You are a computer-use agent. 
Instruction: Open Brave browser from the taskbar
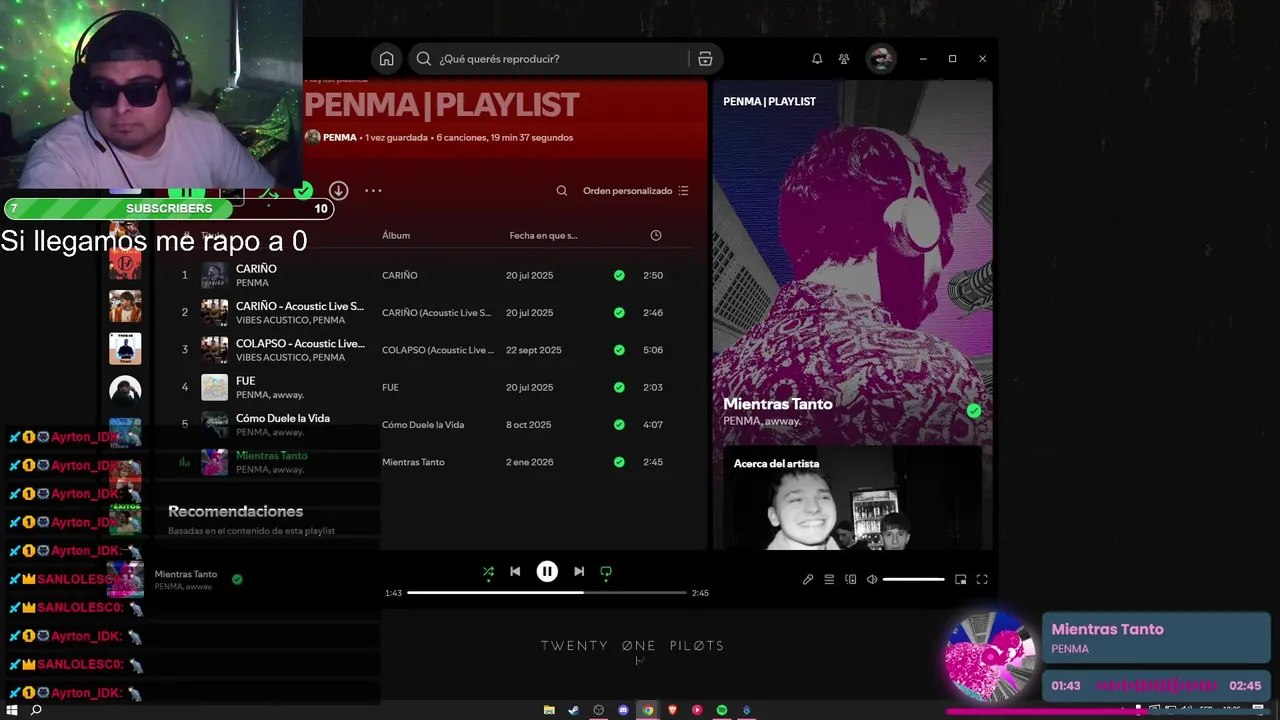pos(672,710)
